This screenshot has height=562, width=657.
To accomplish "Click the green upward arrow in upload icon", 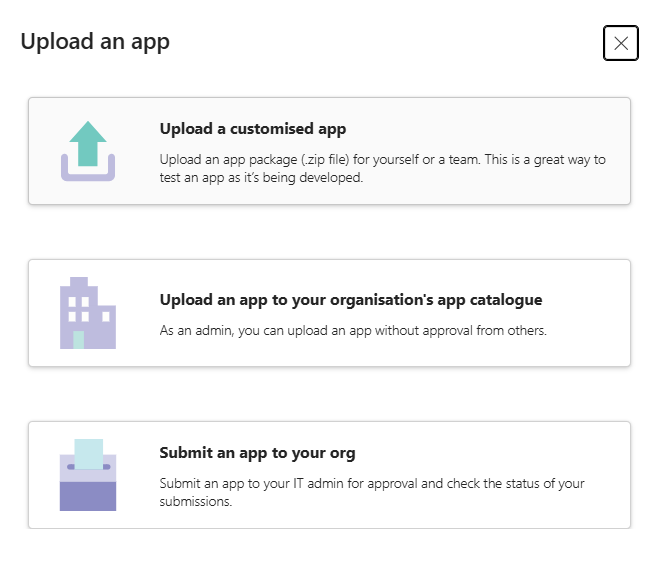I will pyautogui.click(x=88, y=141).
